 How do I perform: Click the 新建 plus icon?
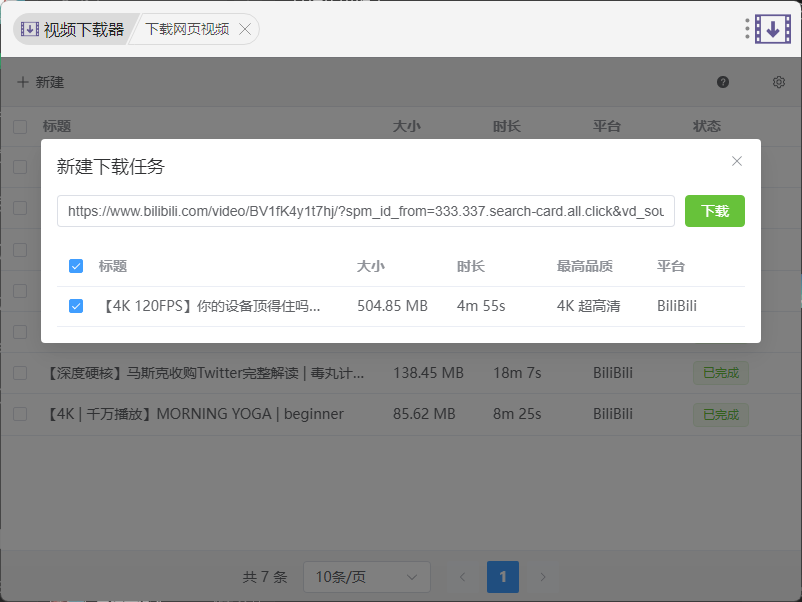23,82
